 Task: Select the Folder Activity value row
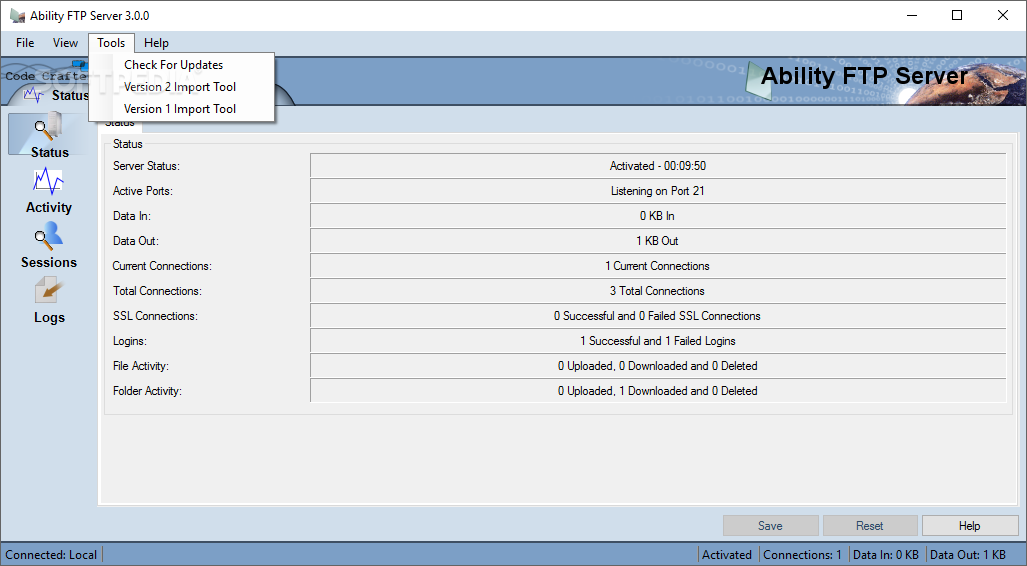(658, 390)
